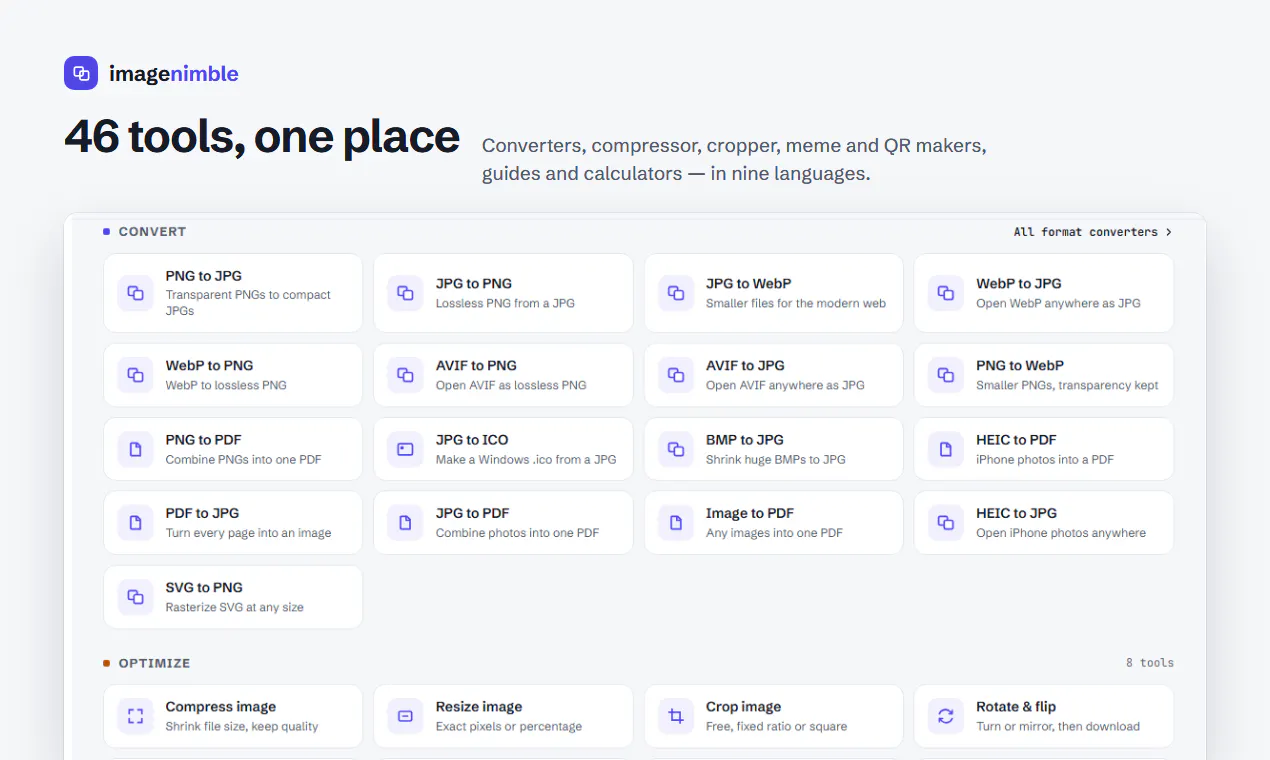Image resolution: width=1270 pixels, height=760 pixels.
Task: Click the WebP to JPG card icon
Action: click(946, 293)
